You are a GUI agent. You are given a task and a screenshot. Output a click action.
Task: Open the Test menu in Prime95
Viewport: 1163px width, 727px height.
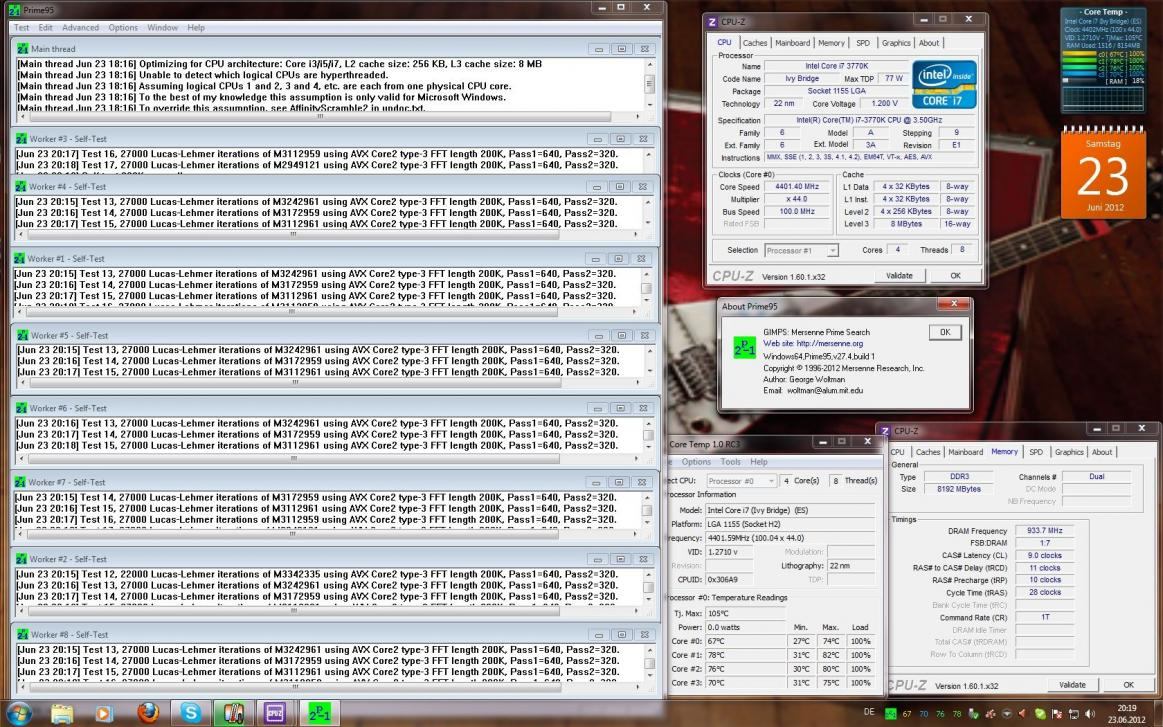pos(22,27)
